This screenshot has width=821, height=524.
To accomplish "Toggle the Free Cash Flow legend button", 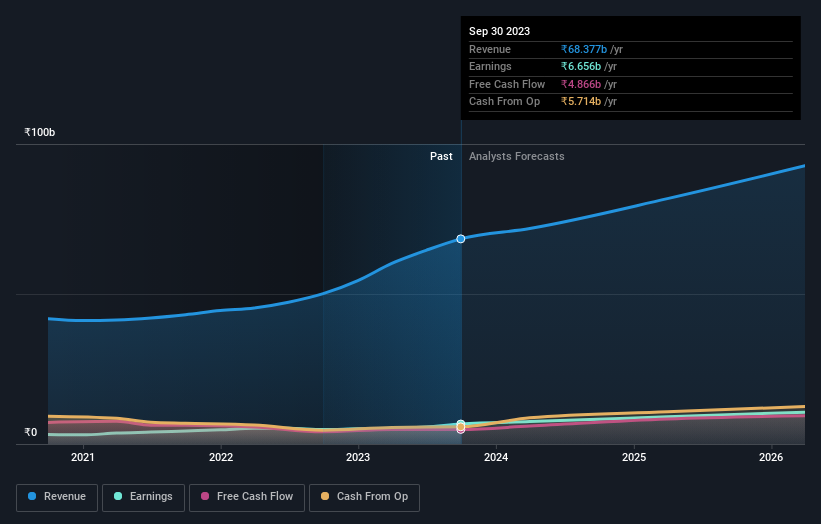I will click(247, 497).
